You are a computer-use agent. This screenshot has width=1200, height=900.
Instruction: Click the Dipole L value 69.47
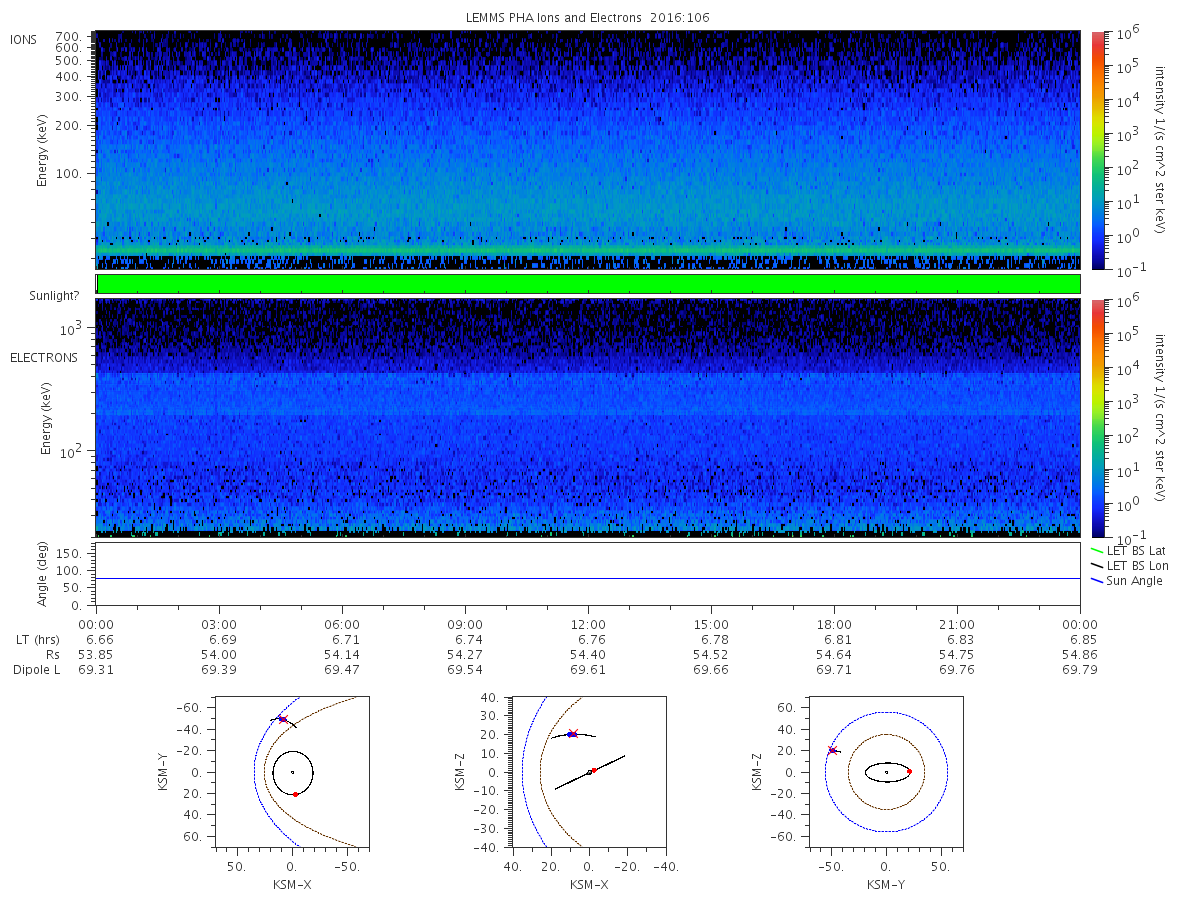[342, 669]
